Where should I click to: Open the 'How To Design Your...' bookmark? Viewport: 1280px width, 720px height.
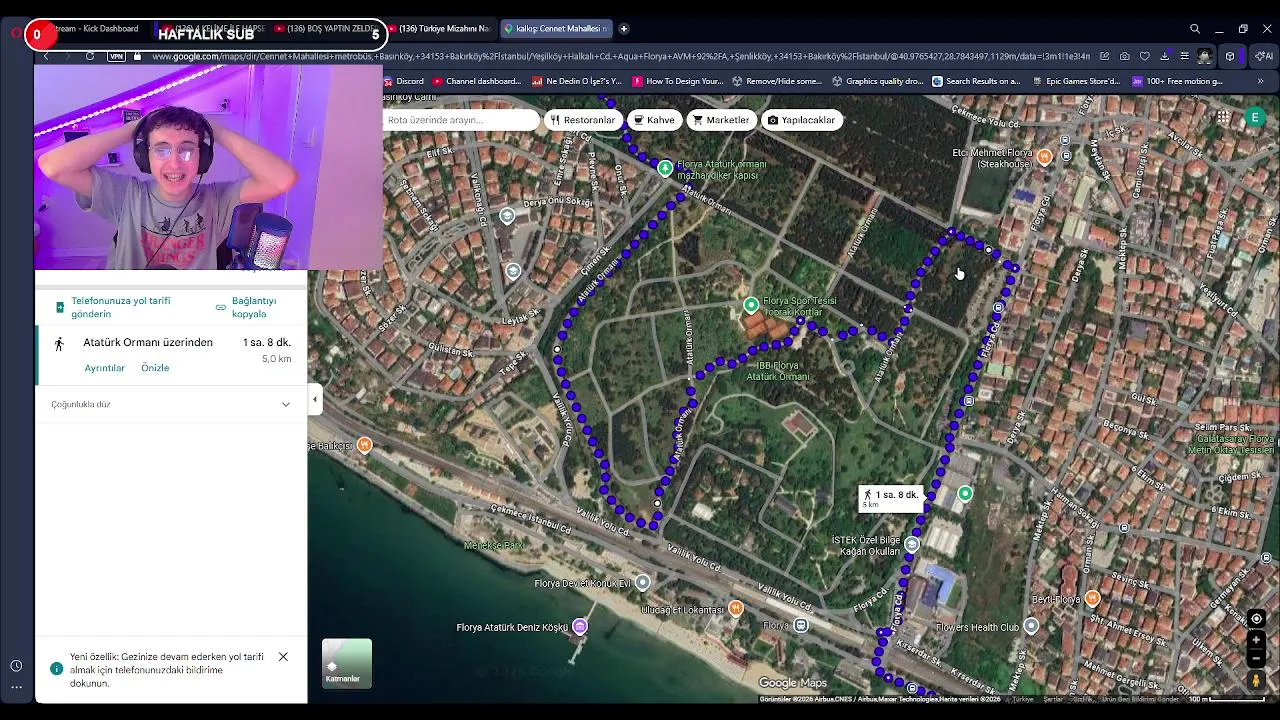(x=677, y=81)
